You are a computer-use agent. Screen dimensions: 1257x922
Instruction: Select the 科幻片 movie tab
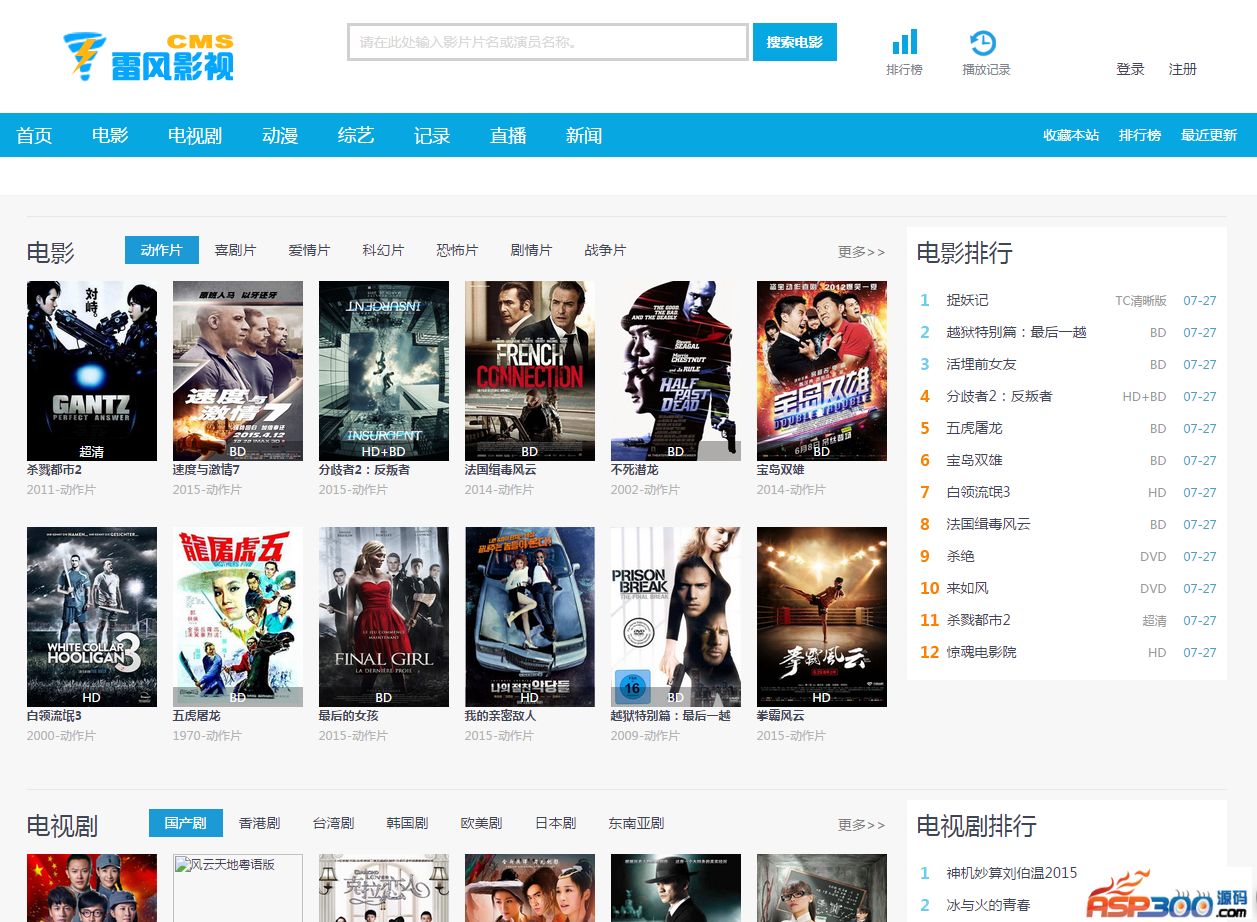tap(383, 250)
